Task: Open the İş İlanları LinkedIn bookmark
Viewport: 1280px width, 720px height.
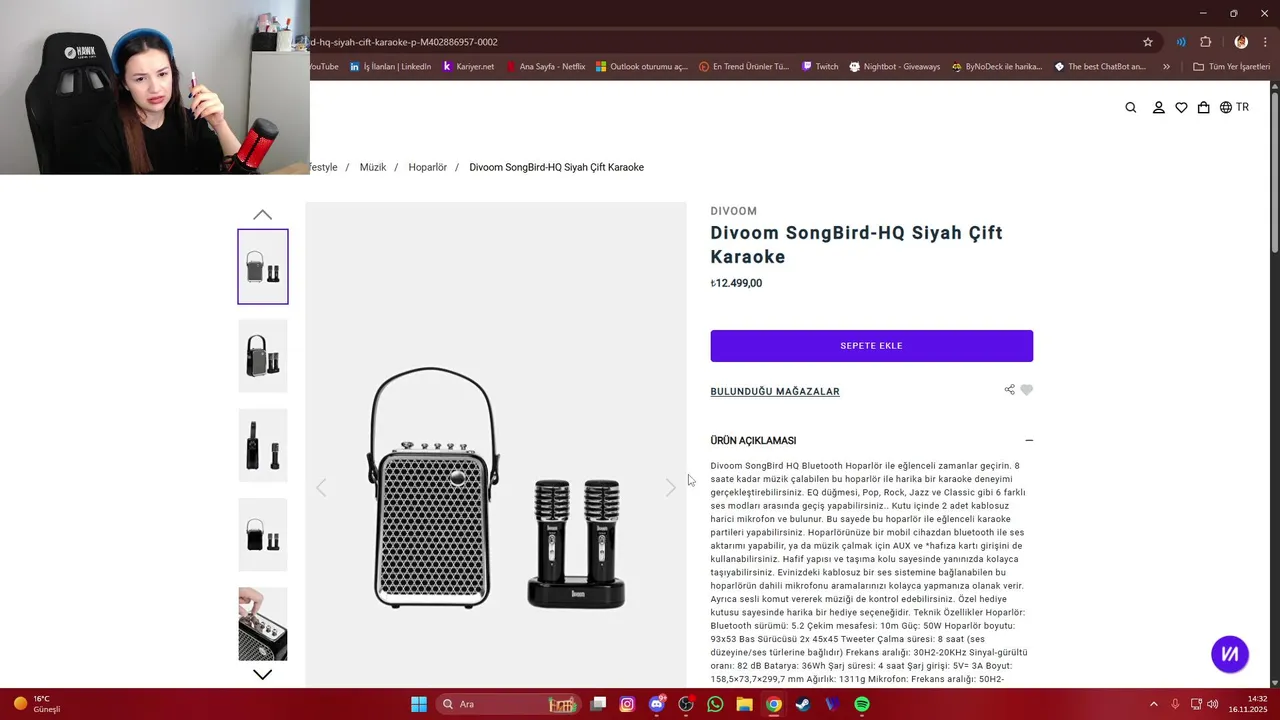Action: 390,67
